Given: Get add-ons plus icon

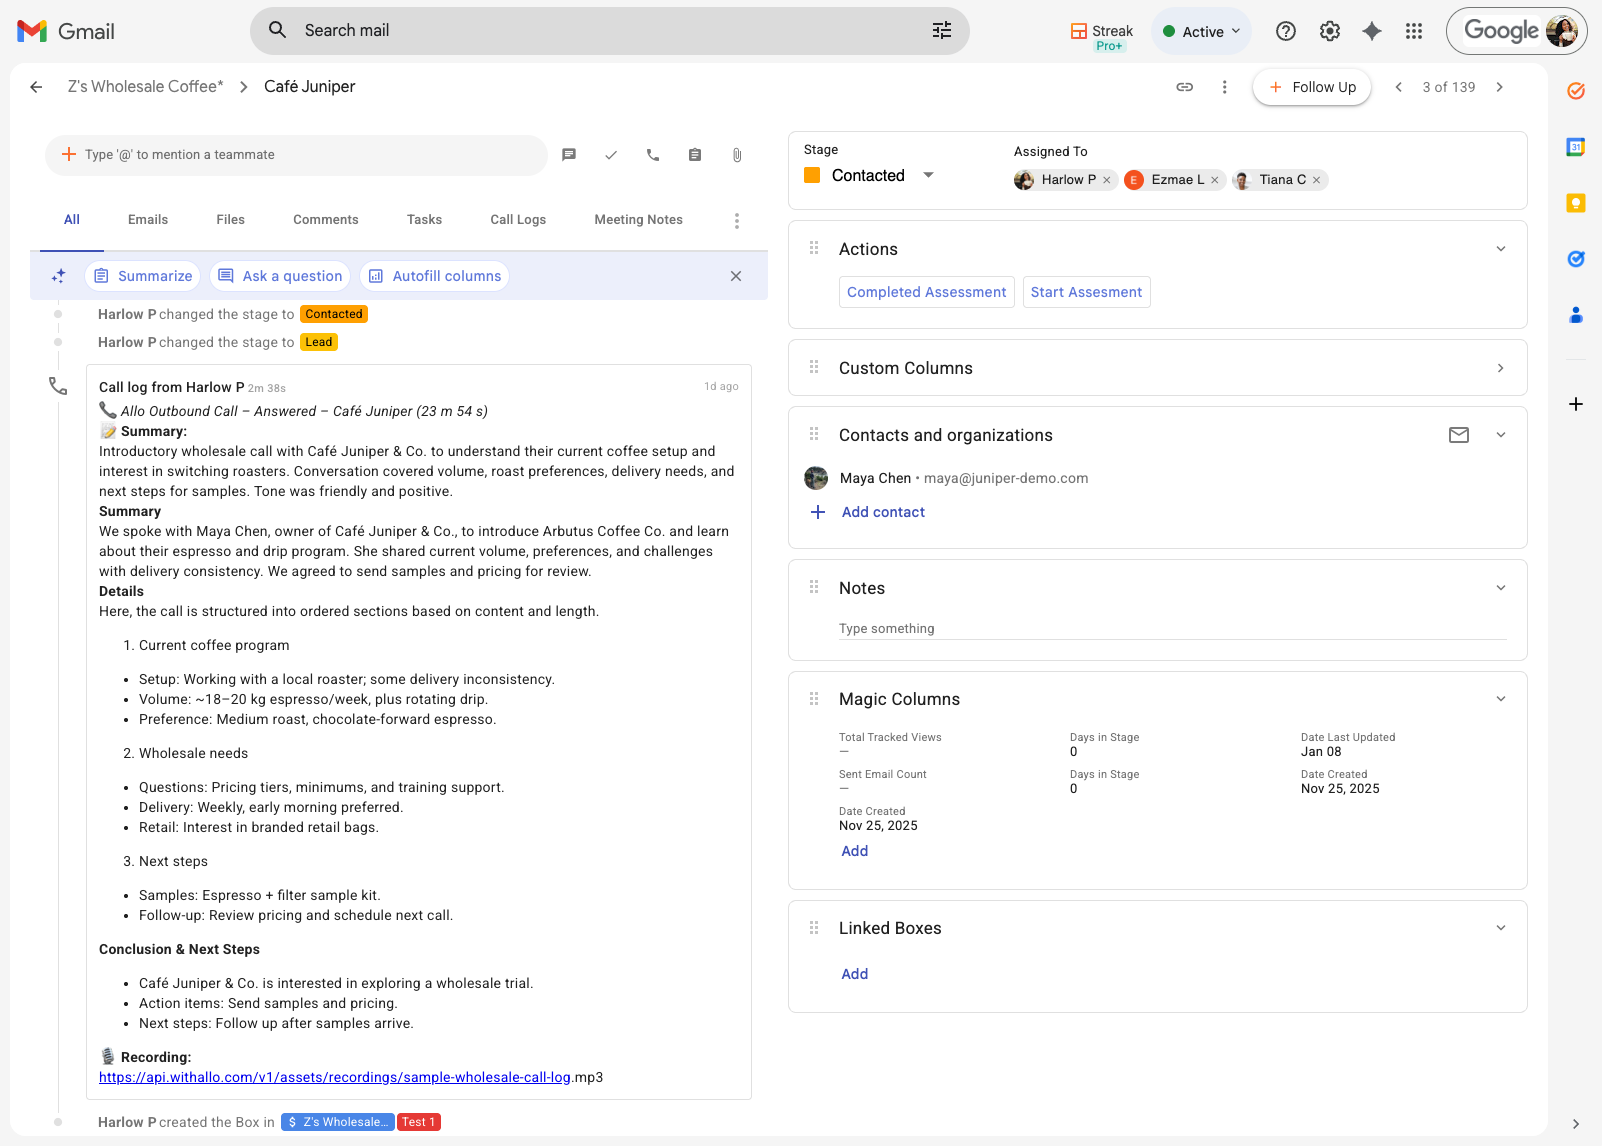Looking at the screenshot, I should (1576, 404).
